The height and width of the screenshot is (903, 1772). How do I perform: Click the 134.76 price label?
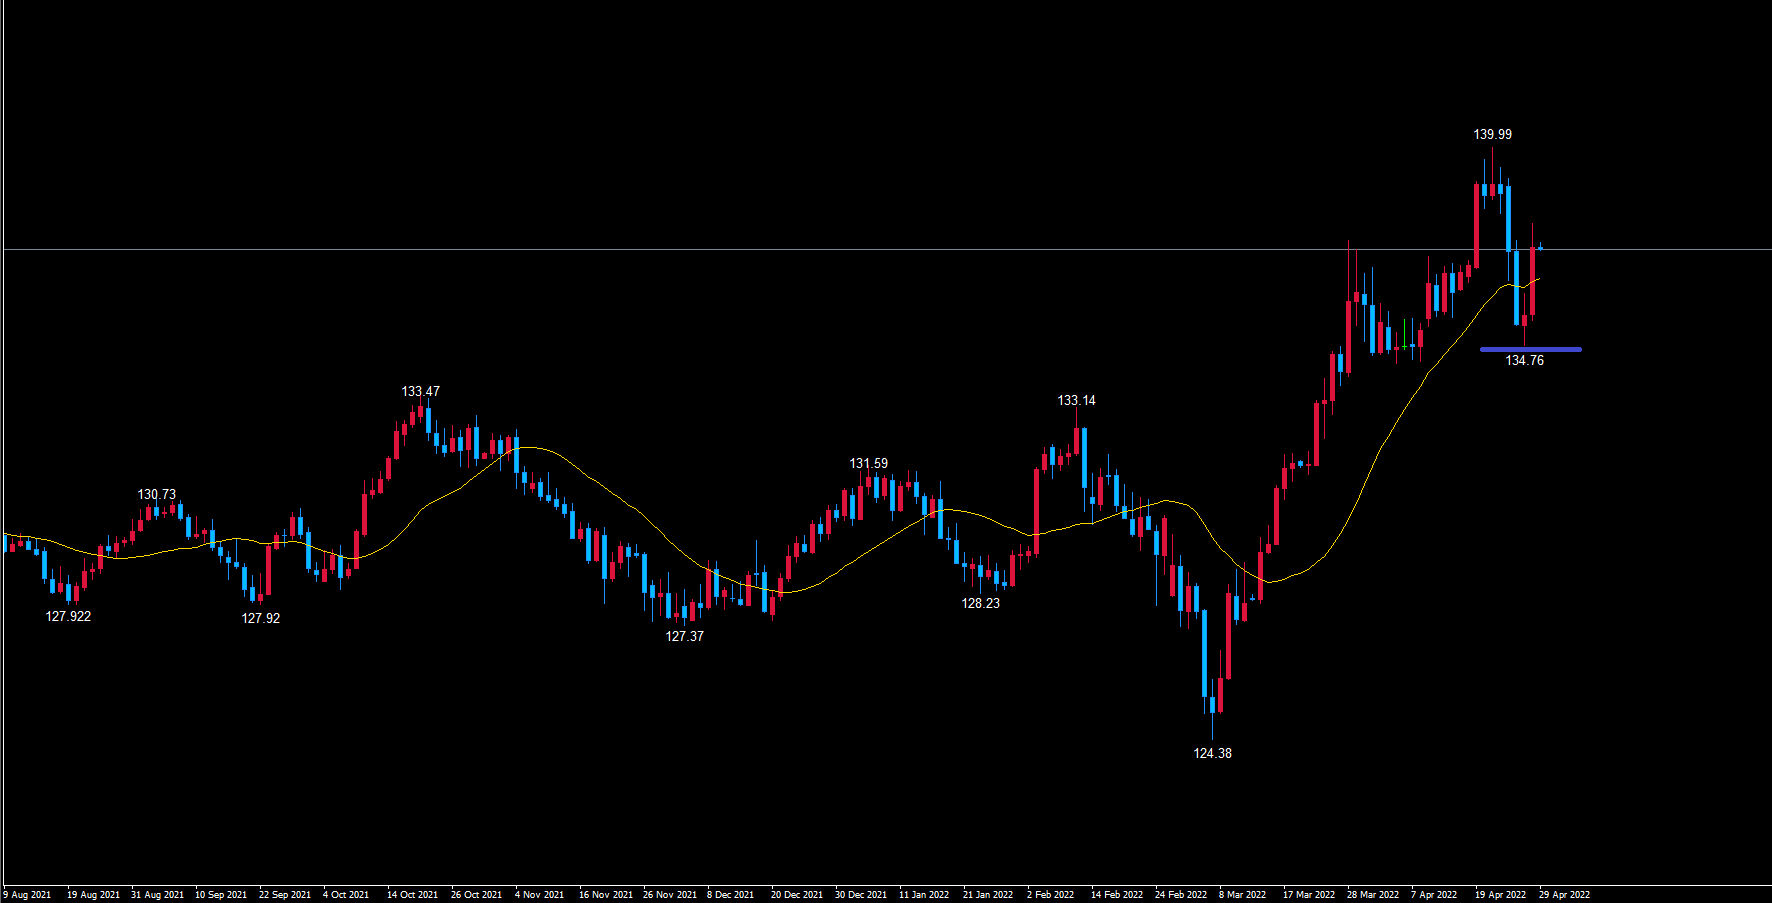(1524, 360)
